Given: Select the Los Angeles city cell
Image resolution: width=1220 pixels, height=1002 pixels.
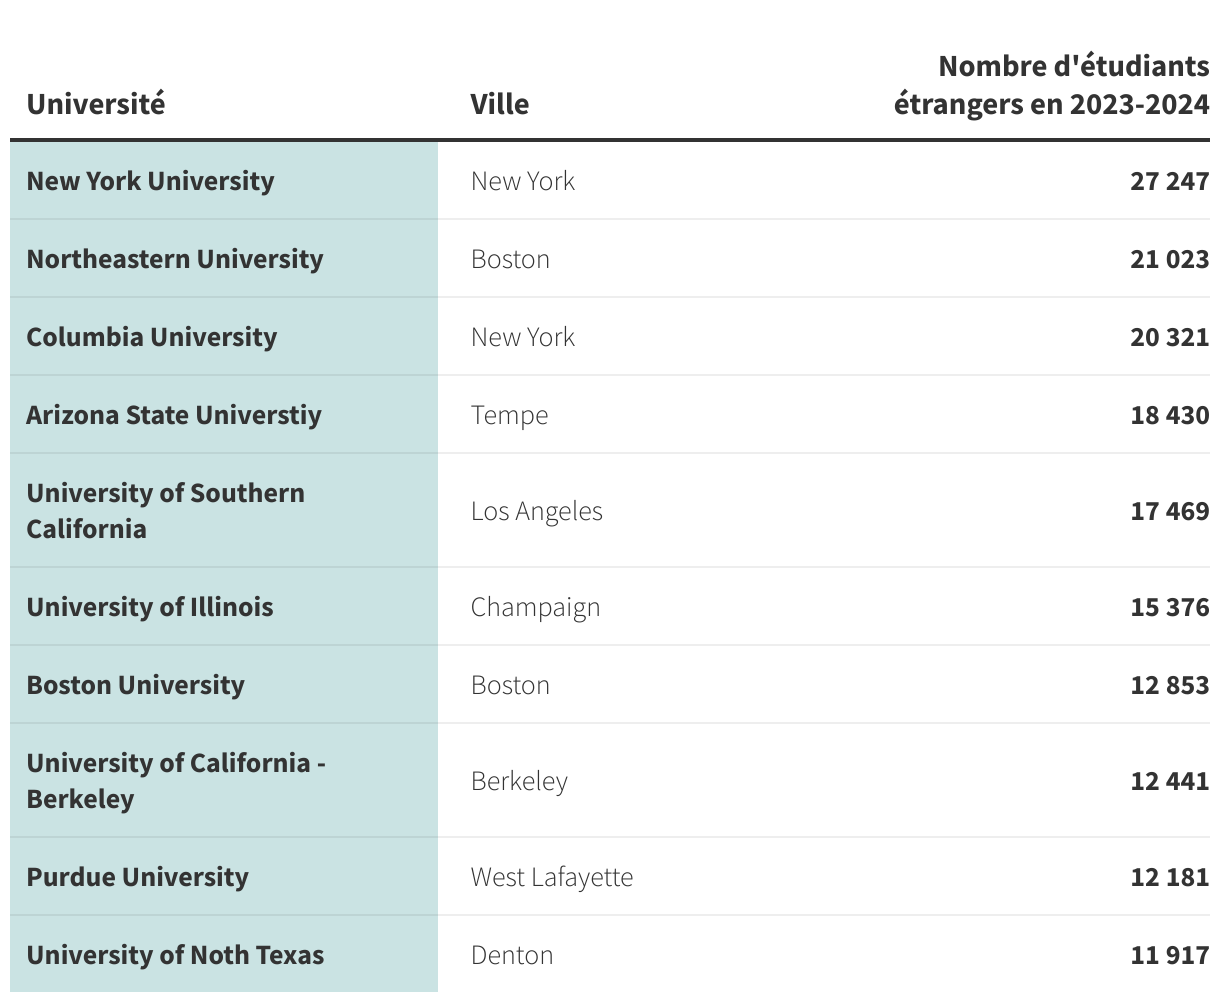Looking at the screenshot, I should click(537, 511).
